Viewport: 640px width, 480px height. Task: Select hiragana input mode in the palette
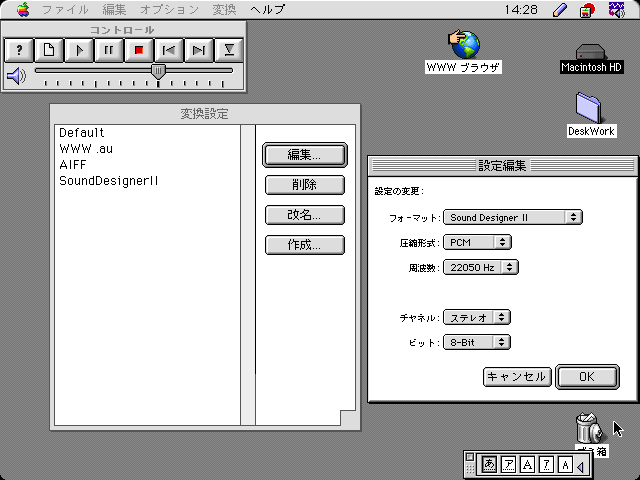tap(489, 464)
